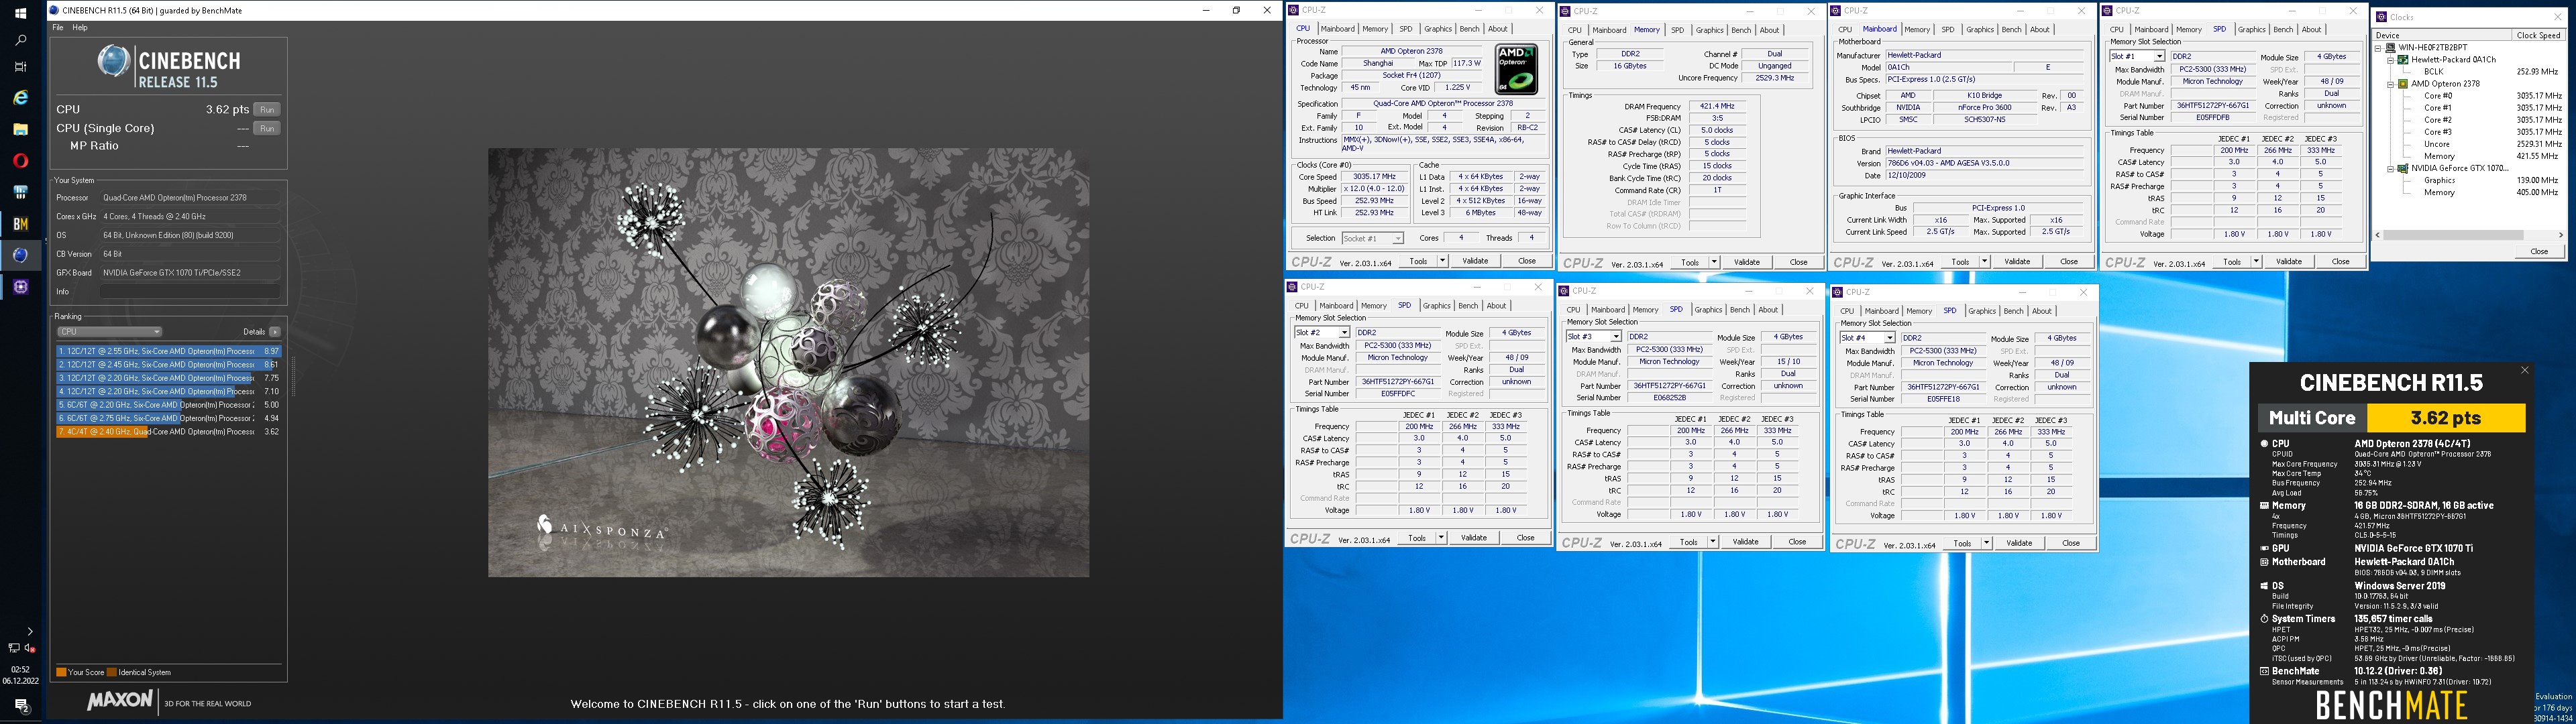The width and height of the screenshot is (2576, 724).
Task: Click the Clocks window horizontal scrollbar
Action: click(x=2470, y=235)
